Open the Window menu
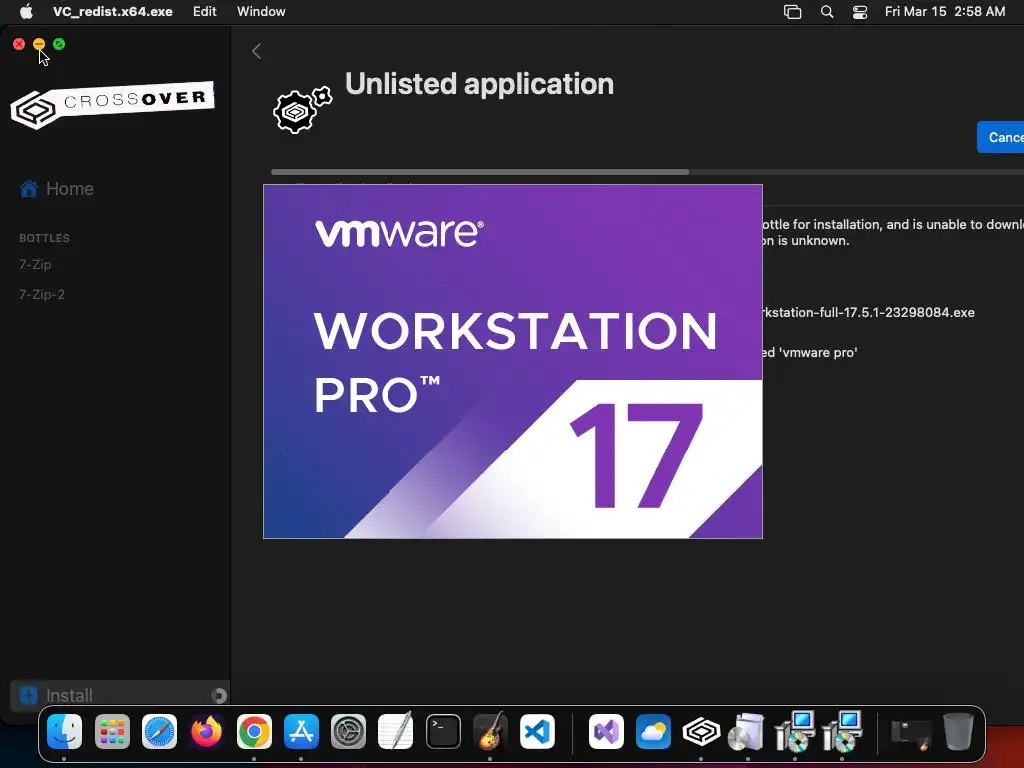The image size is (1024, 768). tap(261, 11)
